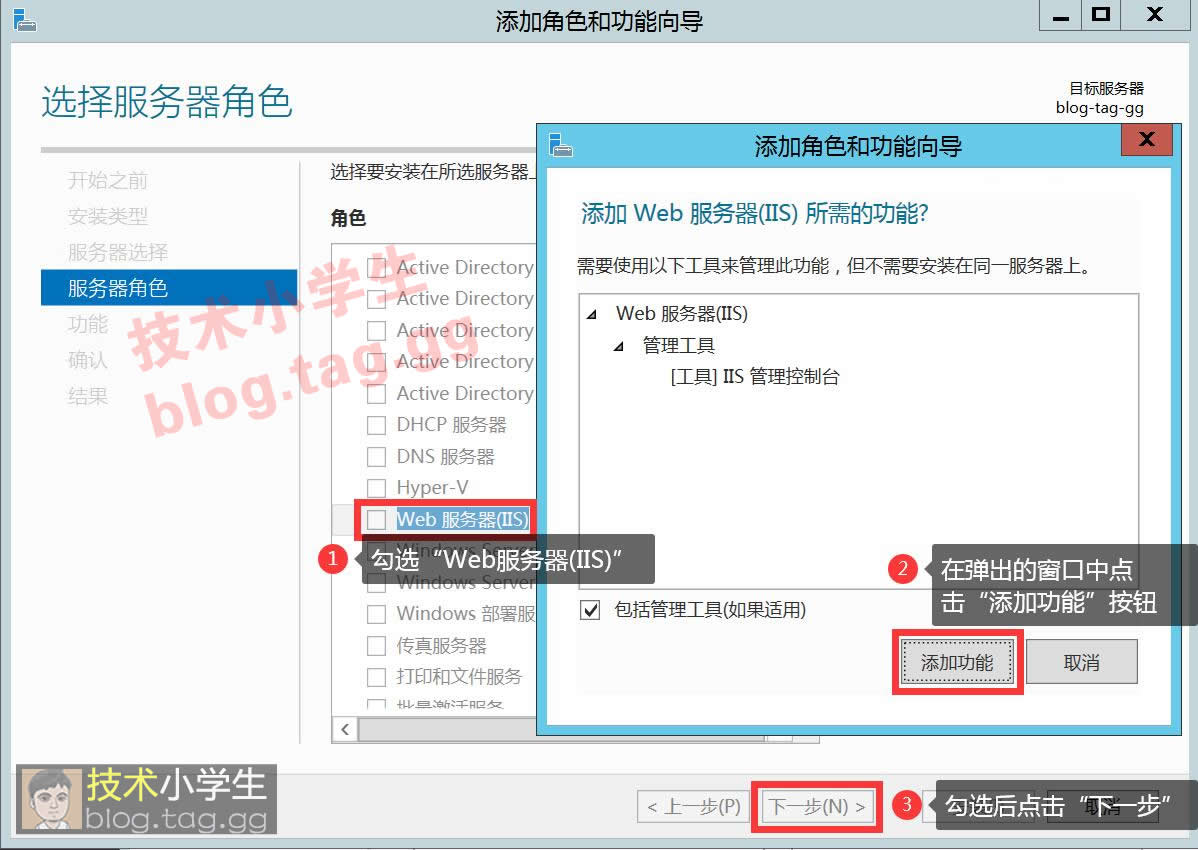The width and height of the screenshot is (1198, 850).
Task: Collapse the 管理工具 tree node
Action: click(x=619, y=346)
